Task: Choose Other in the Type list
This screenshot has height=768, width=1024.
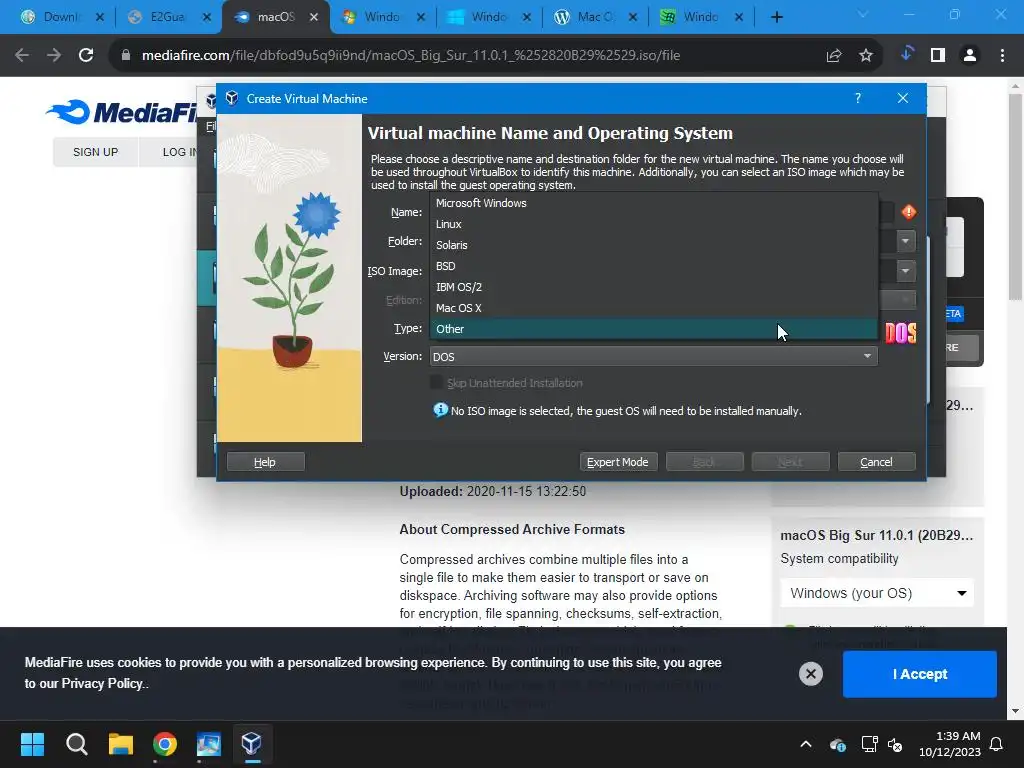Action: (x=653, y=328)
